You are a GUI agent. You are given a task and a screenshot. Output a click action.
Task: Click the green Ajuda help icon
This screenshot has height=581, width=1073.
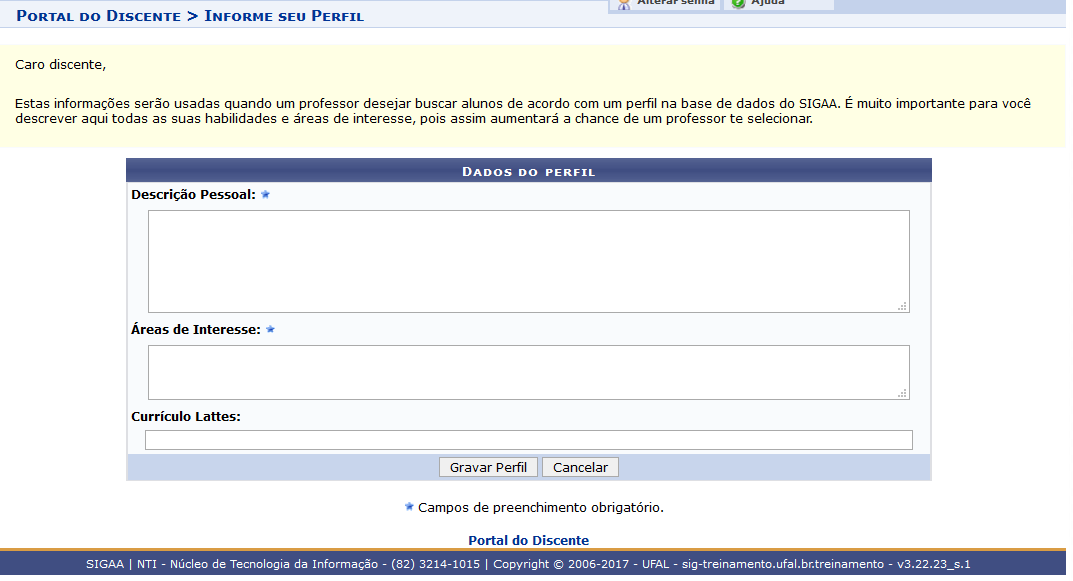738,4
